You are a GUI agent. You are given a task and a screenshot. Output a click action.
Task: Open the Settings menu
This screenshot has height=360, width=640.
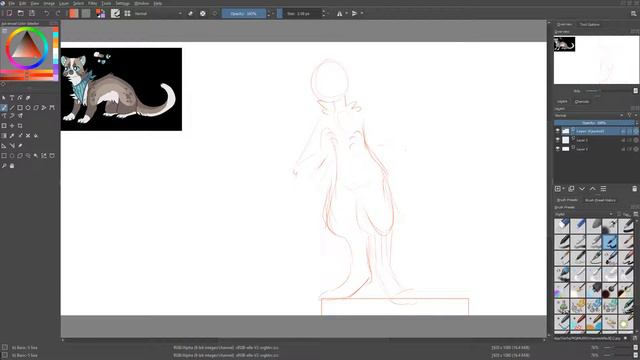[x=122, y=3]
